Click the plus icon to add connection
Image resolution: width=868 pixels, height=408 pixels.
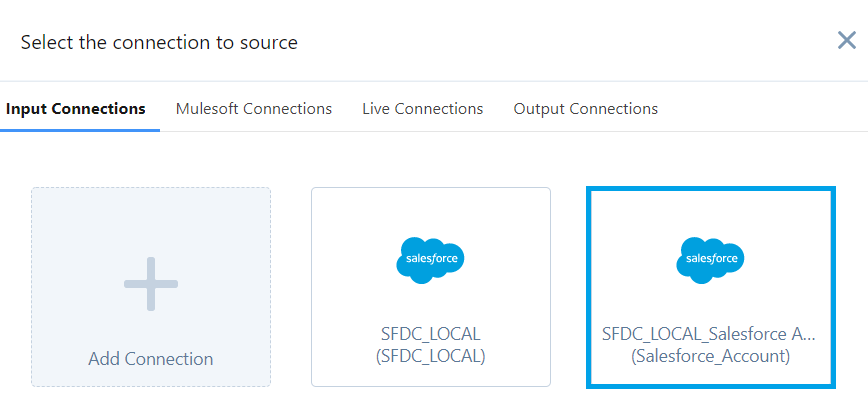151,284
